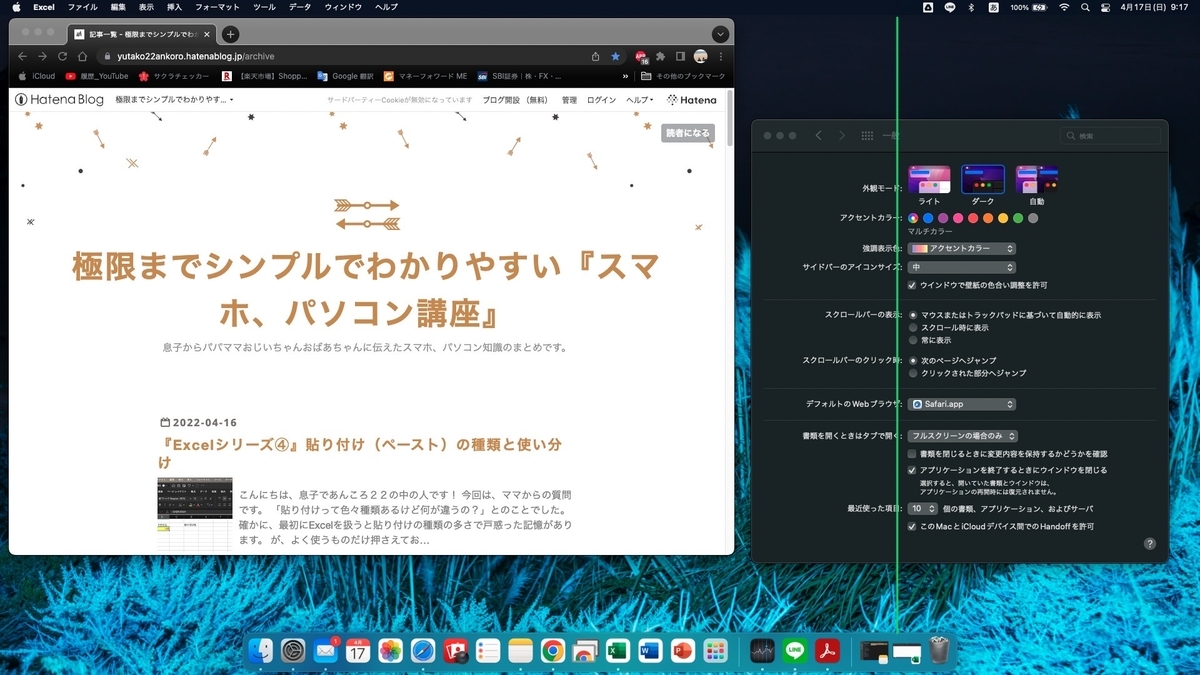1200x675 pixels.
Task: Select the ダーク appearance mode thumbnail
Action: [x=982, y=180]
